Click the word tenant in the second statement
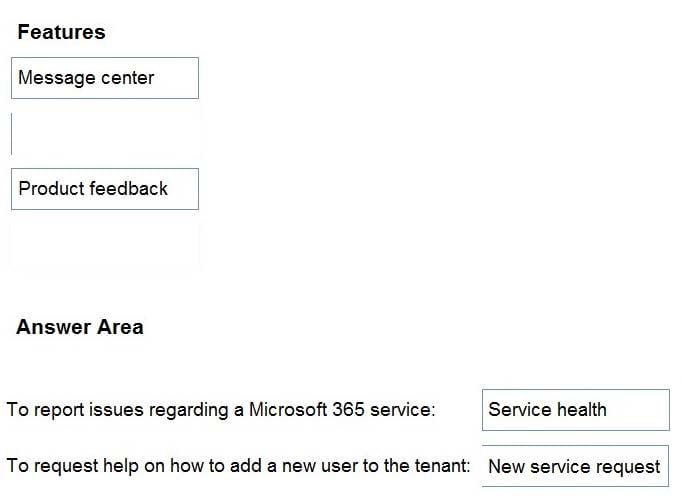682x502 pixels. [x=442, y=465]
